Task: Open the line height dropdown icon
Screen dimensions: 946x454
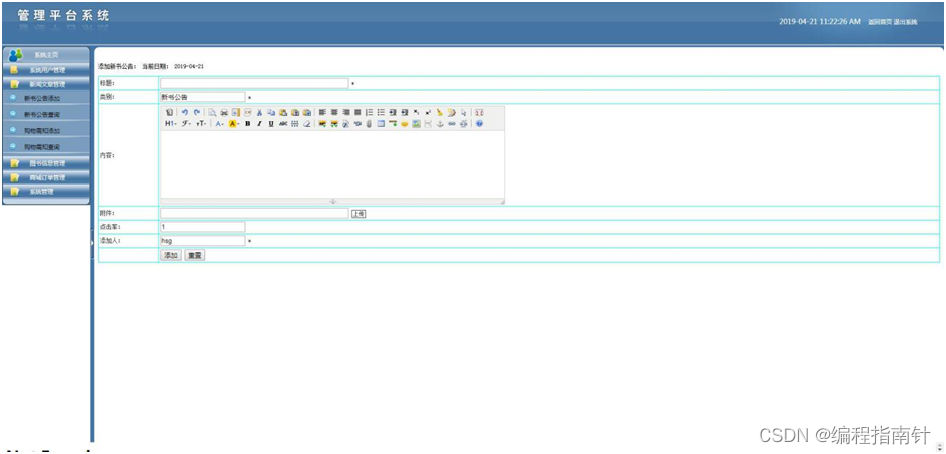Action: (x=295, y=124)
